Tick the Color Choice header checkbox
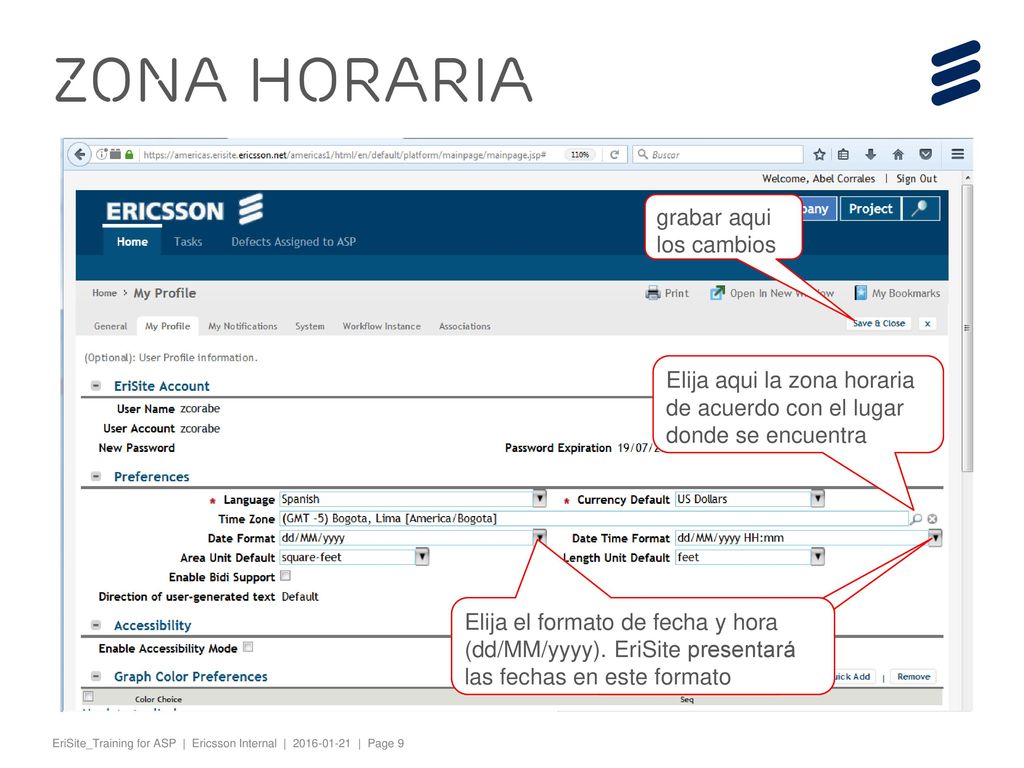This screenshot has height=768, width=1024. pyautogui.click(x=89, y=696)
